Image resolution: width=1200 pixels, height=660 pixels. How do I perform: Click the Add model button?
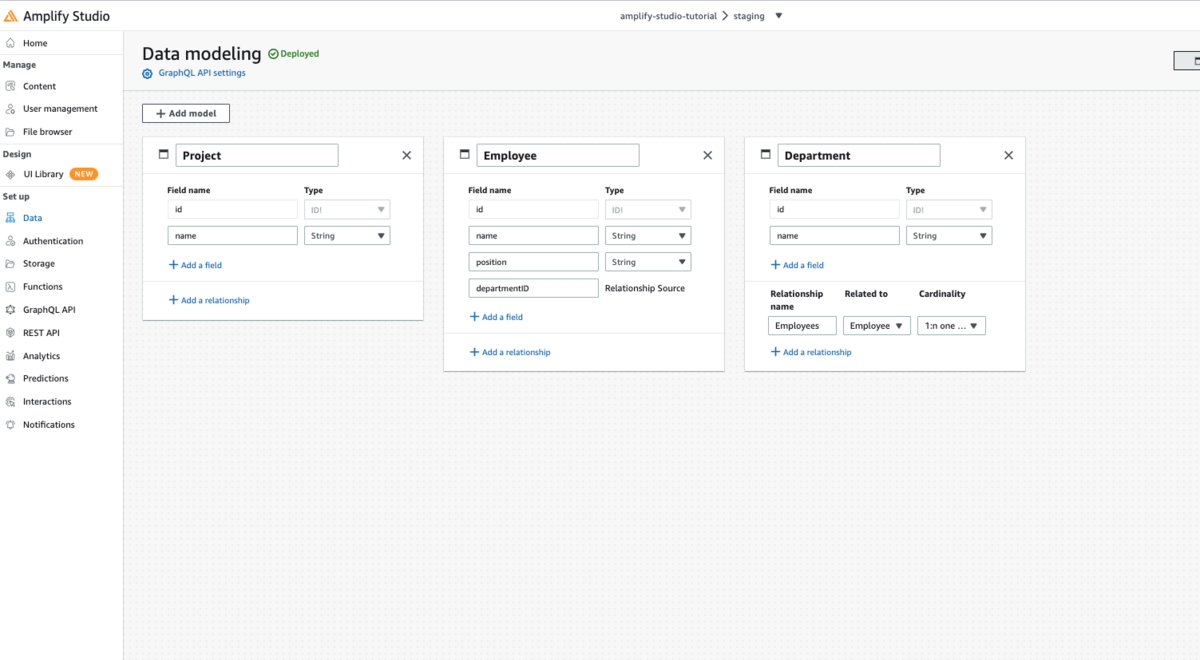pyautogui.click(x=186, y=114)
